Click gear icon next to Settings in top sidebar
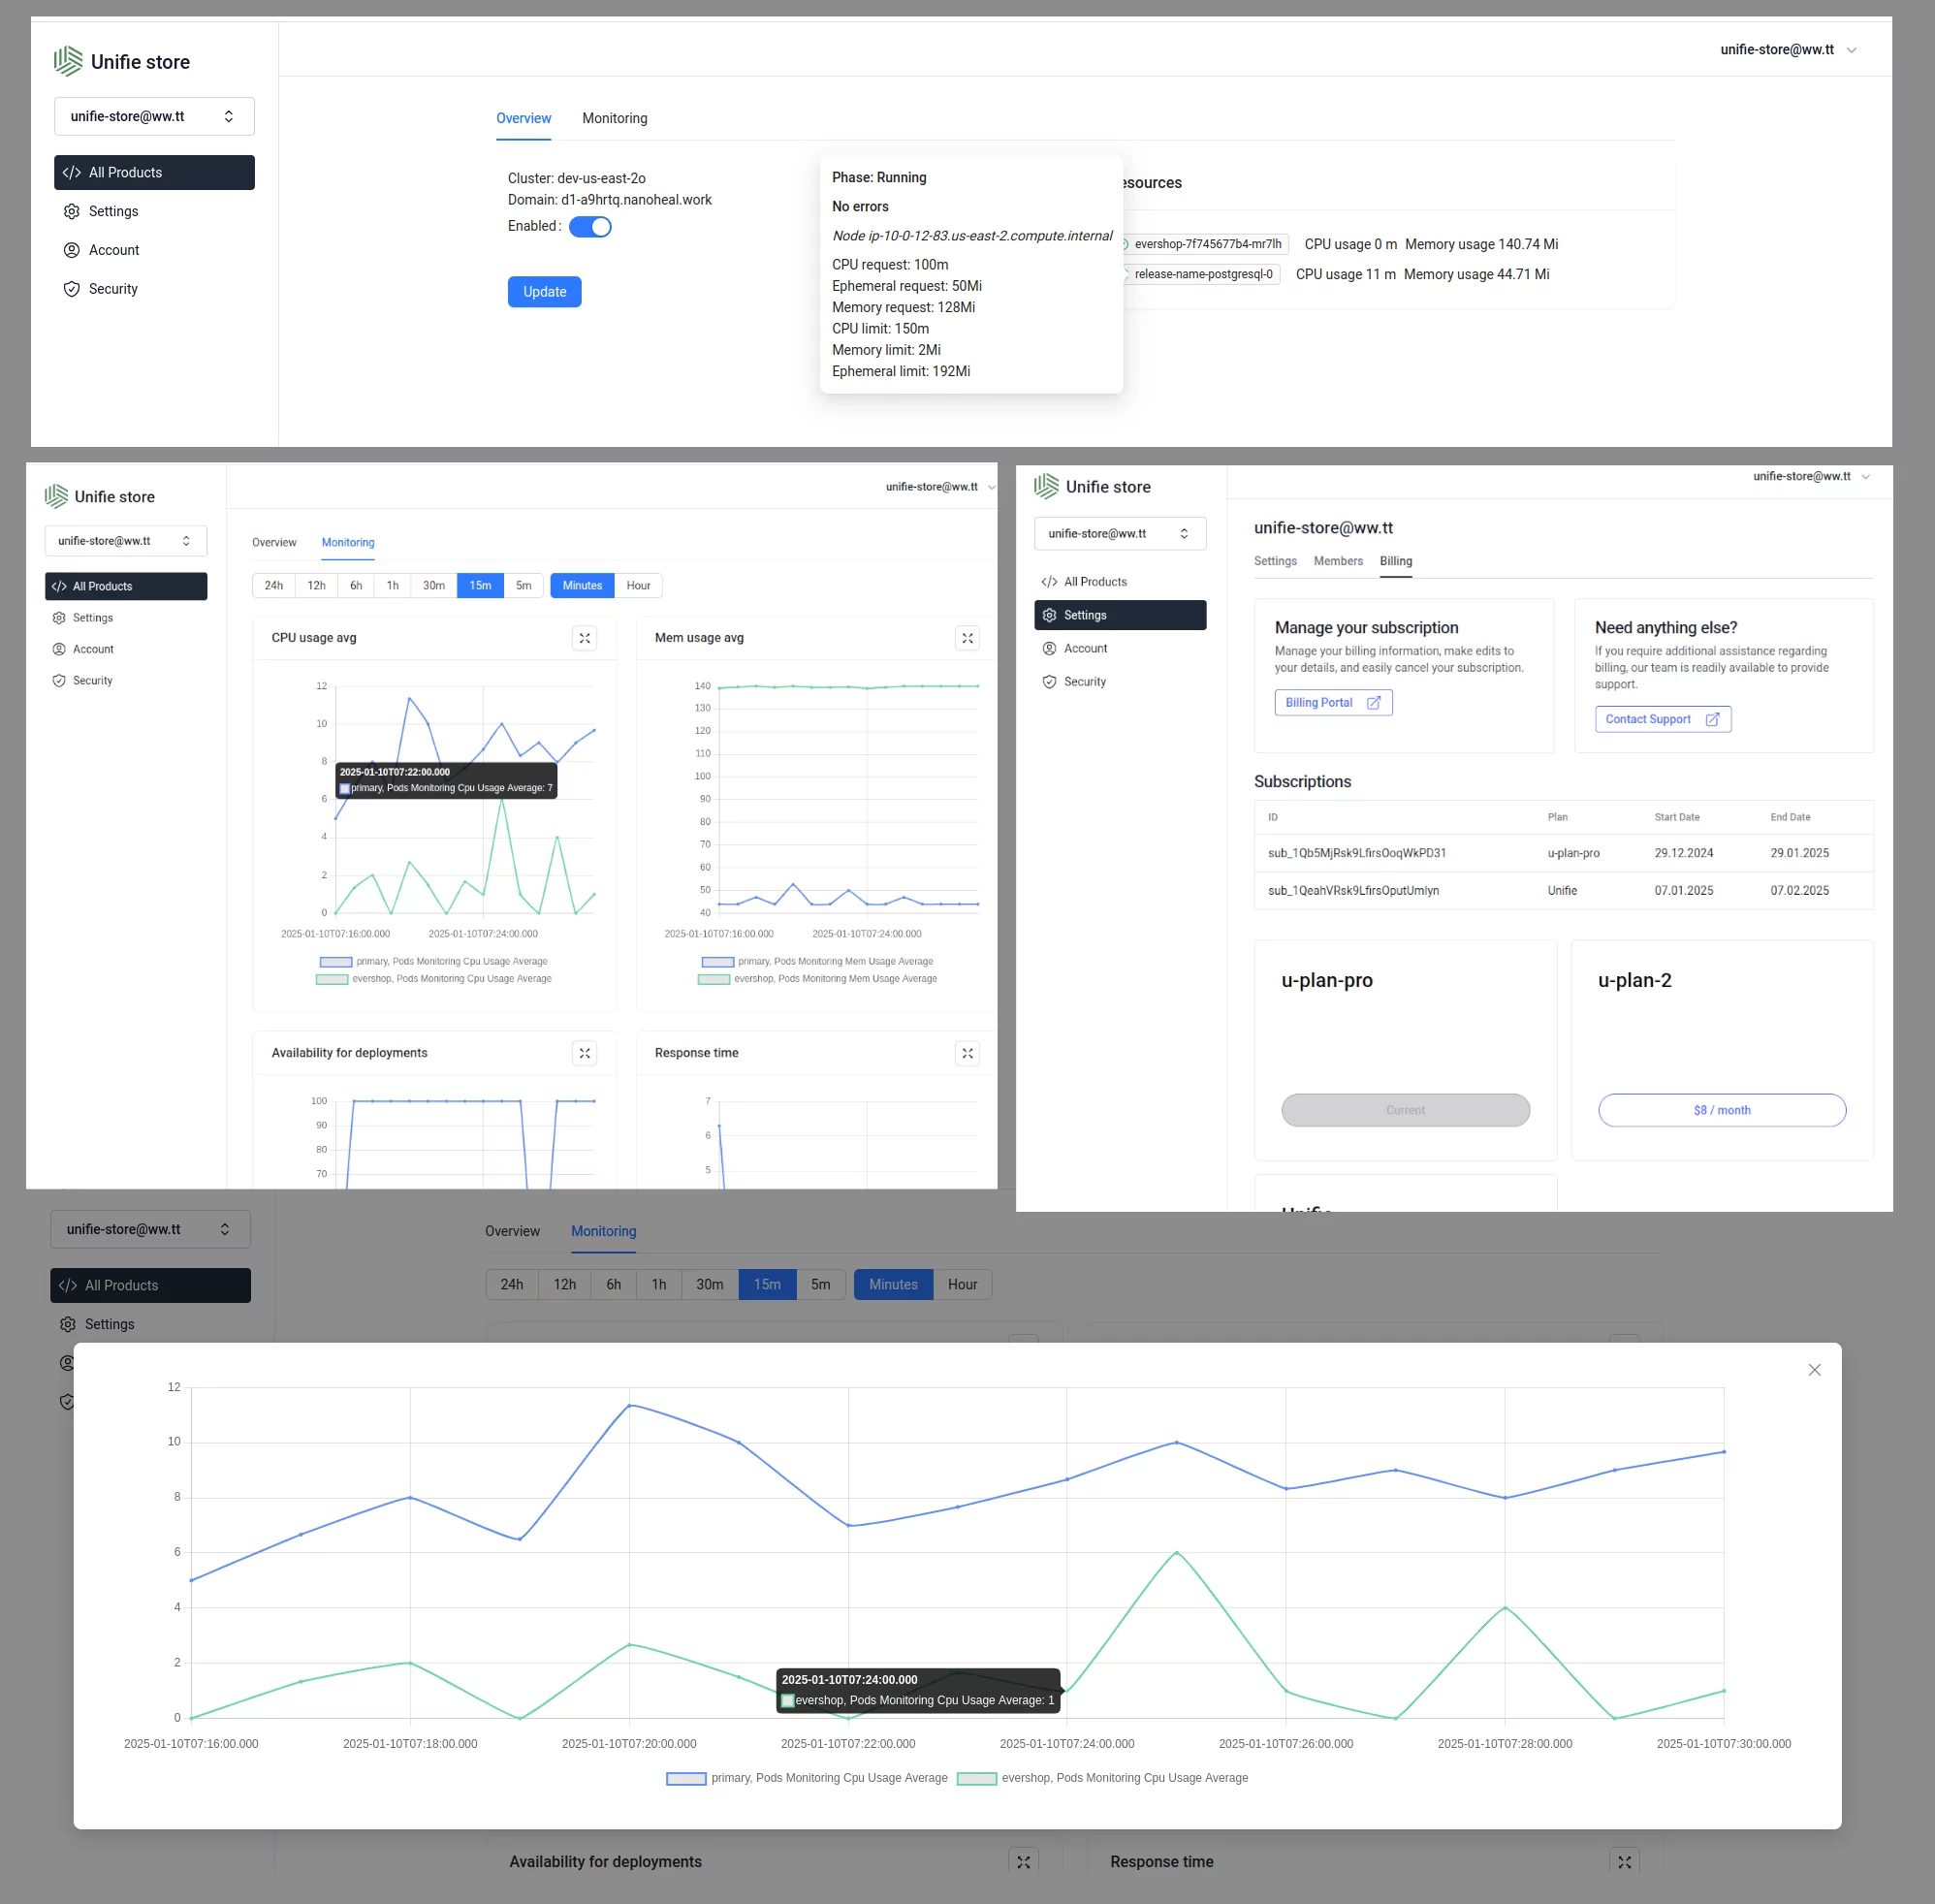Image resolution: width=1935 pixels, height=1904 pixels. tap(72, 211)
